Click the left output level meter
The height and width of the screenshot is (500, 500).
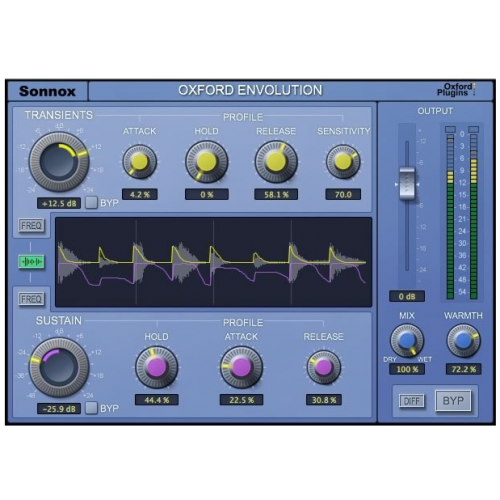[x=450, y=217]
